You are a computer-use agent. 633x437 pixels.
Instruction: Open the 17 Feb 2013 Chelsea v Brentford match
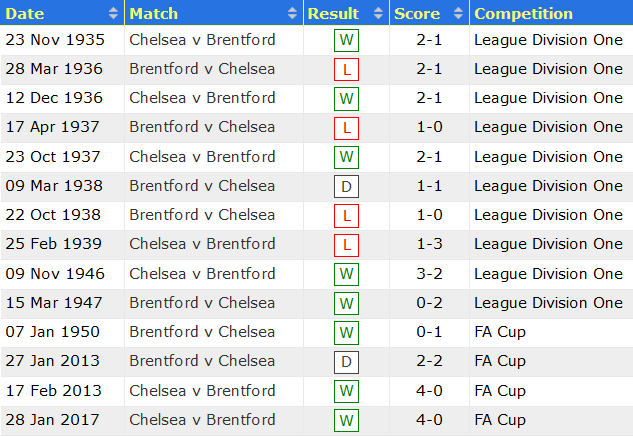pyautogui.click(x=202, y=391)
